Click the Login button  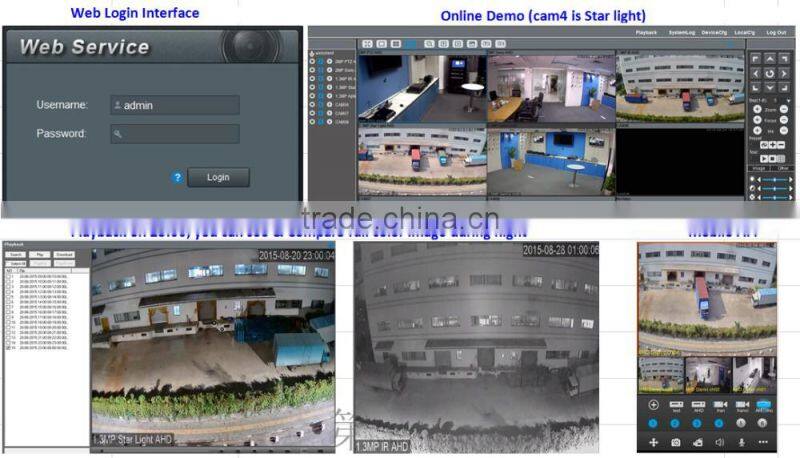coord(218,177)
